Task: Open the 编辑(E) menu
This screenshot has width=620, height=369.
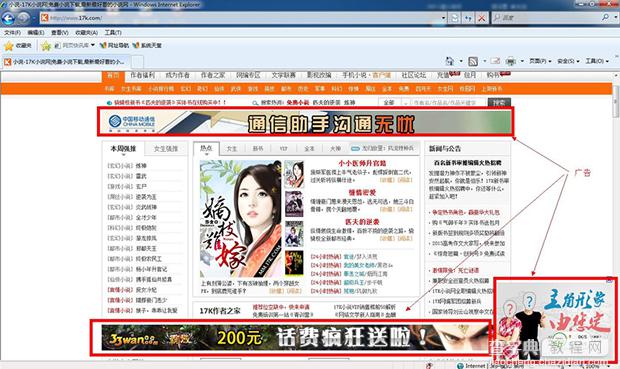Action: click(36, 33)
